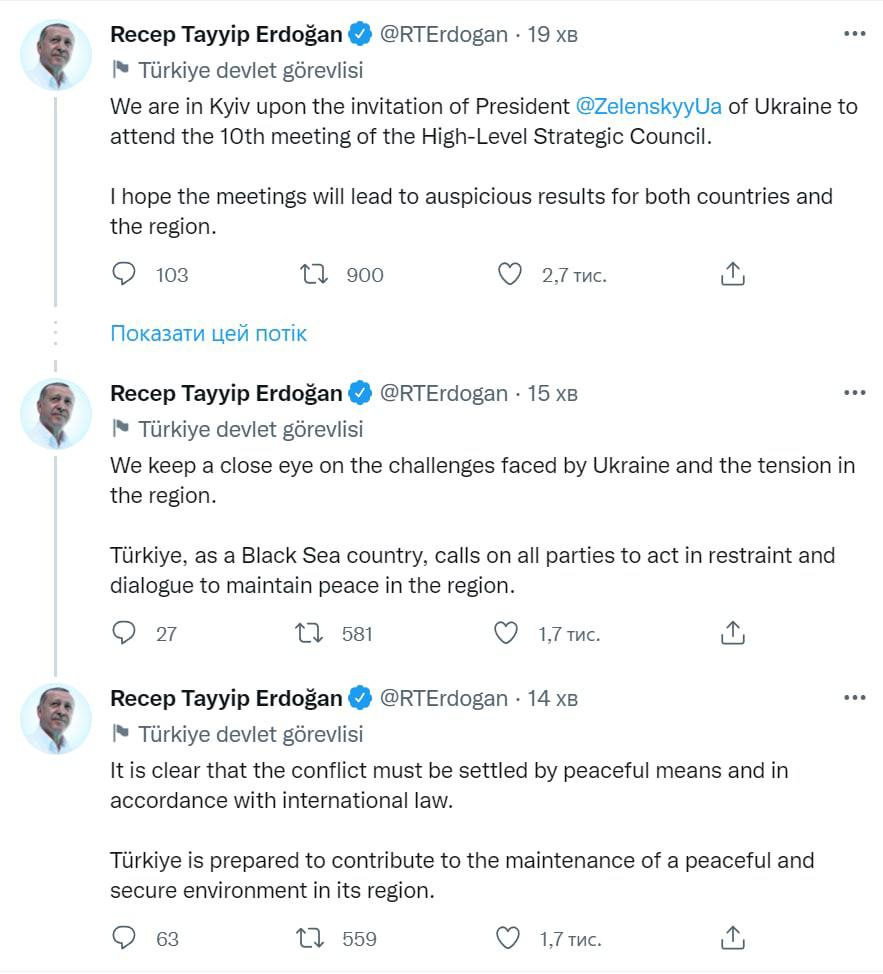Share the 15 хв tweet
The image size is (883, 974).
click(x=733, y=633)
